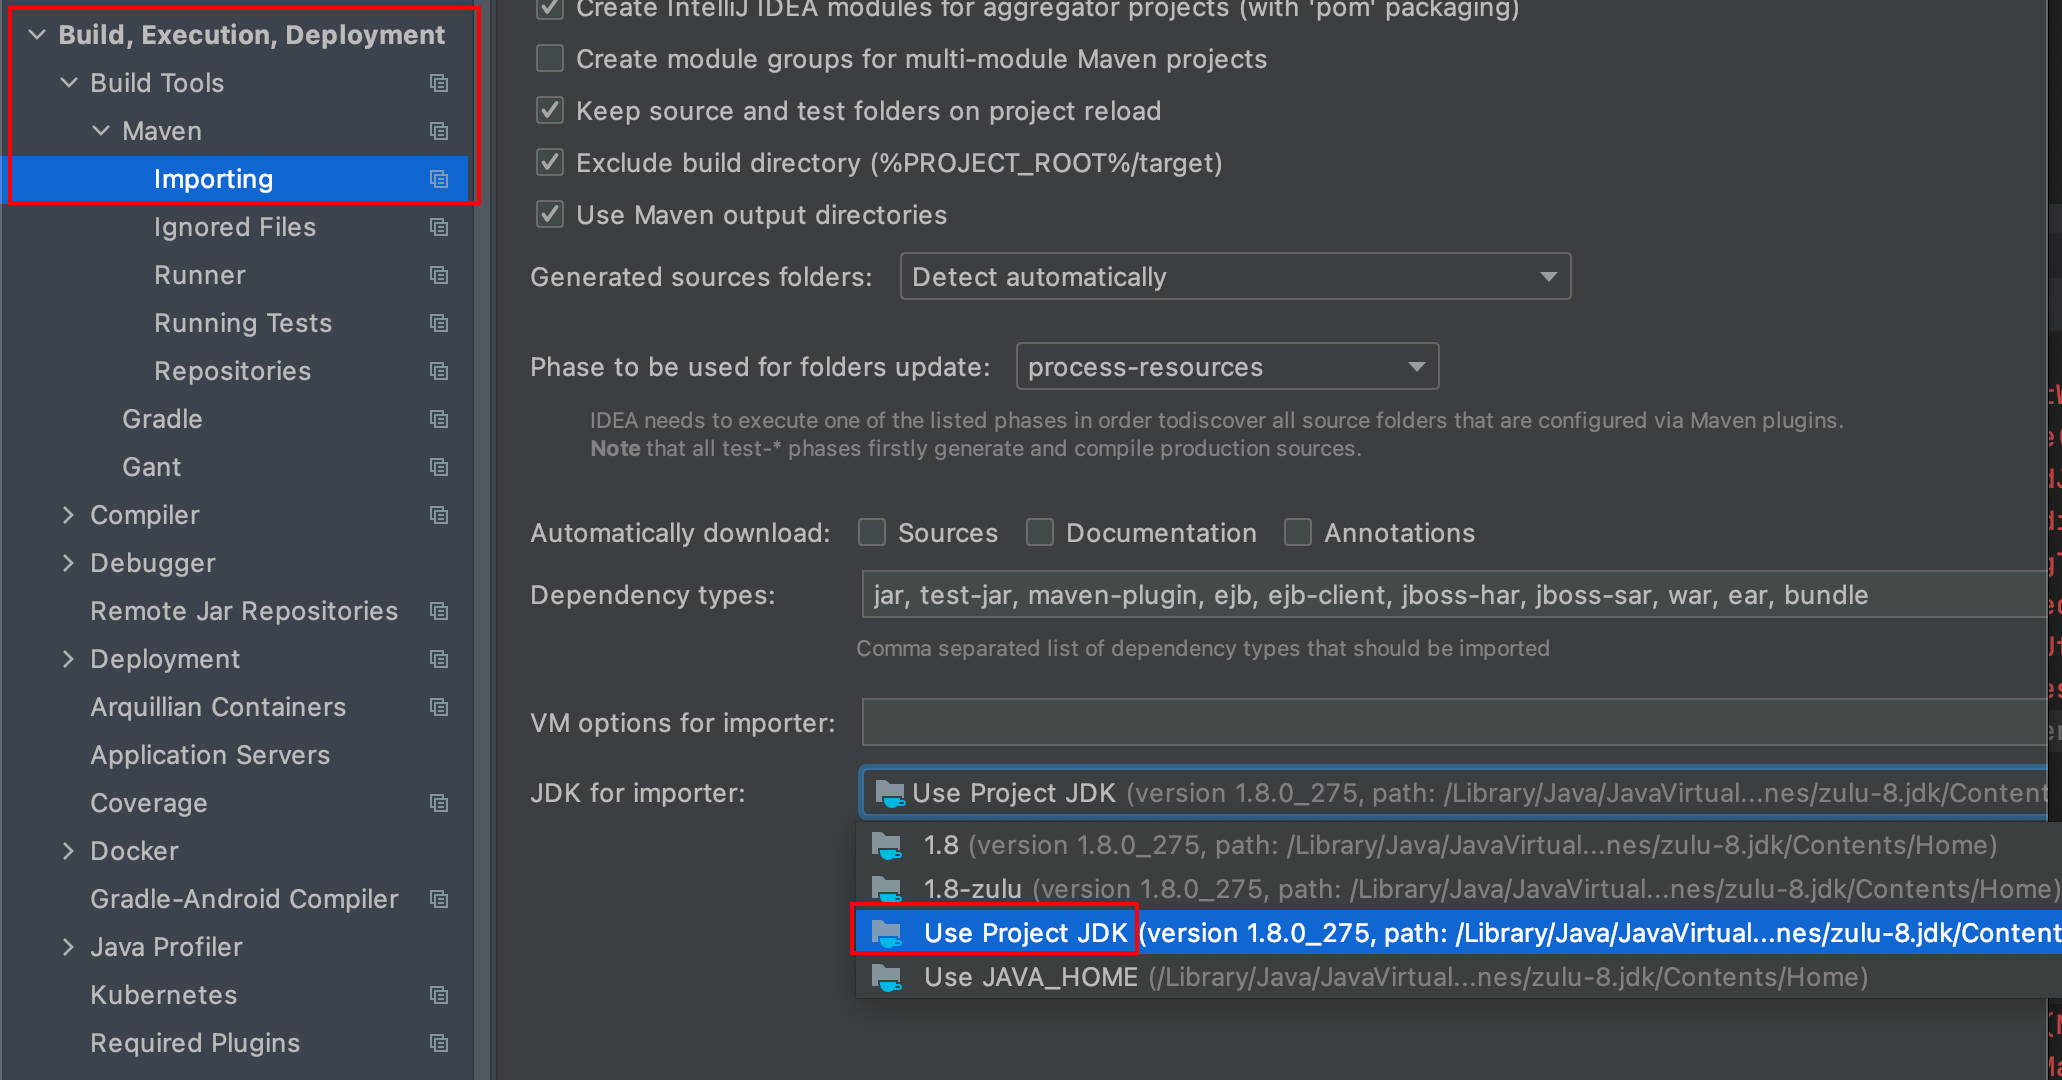Viewport: 2062px width, 1080px height.
Task: Click project-level icon beside Build Tools
Action: [x=438, y=83]
